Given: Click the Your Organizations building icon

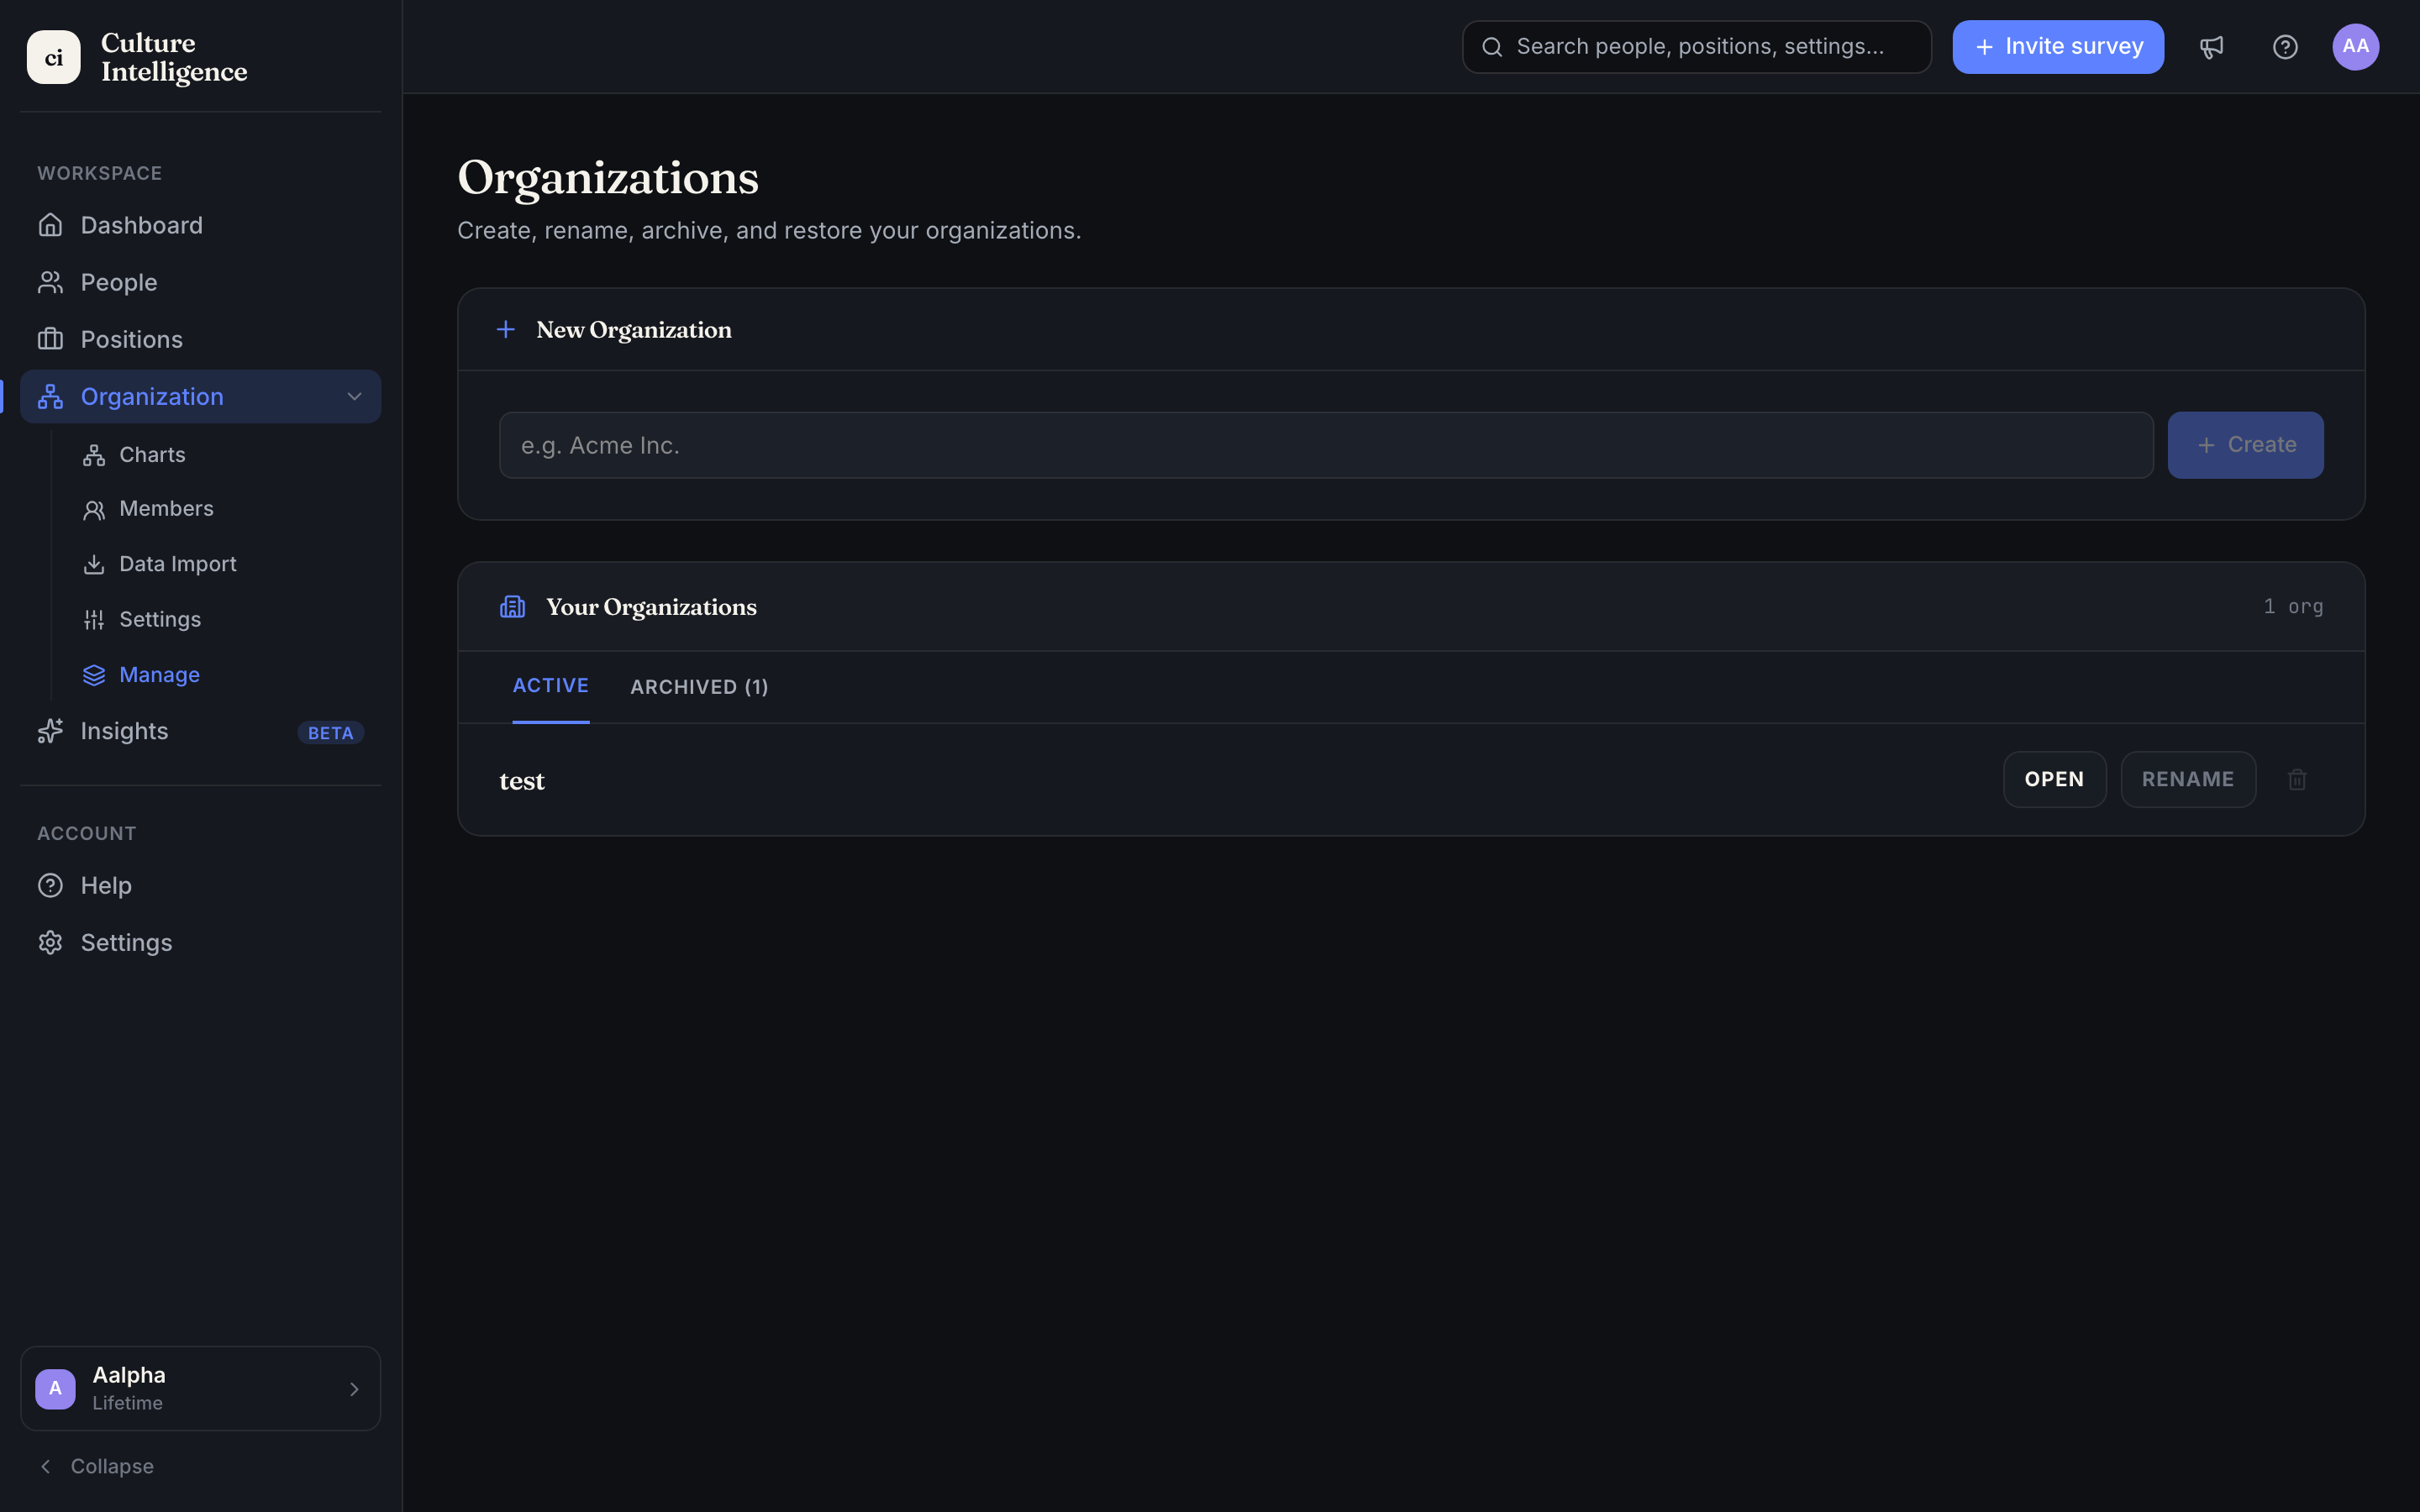Looking at the screenshot, I should pos(513,607).
